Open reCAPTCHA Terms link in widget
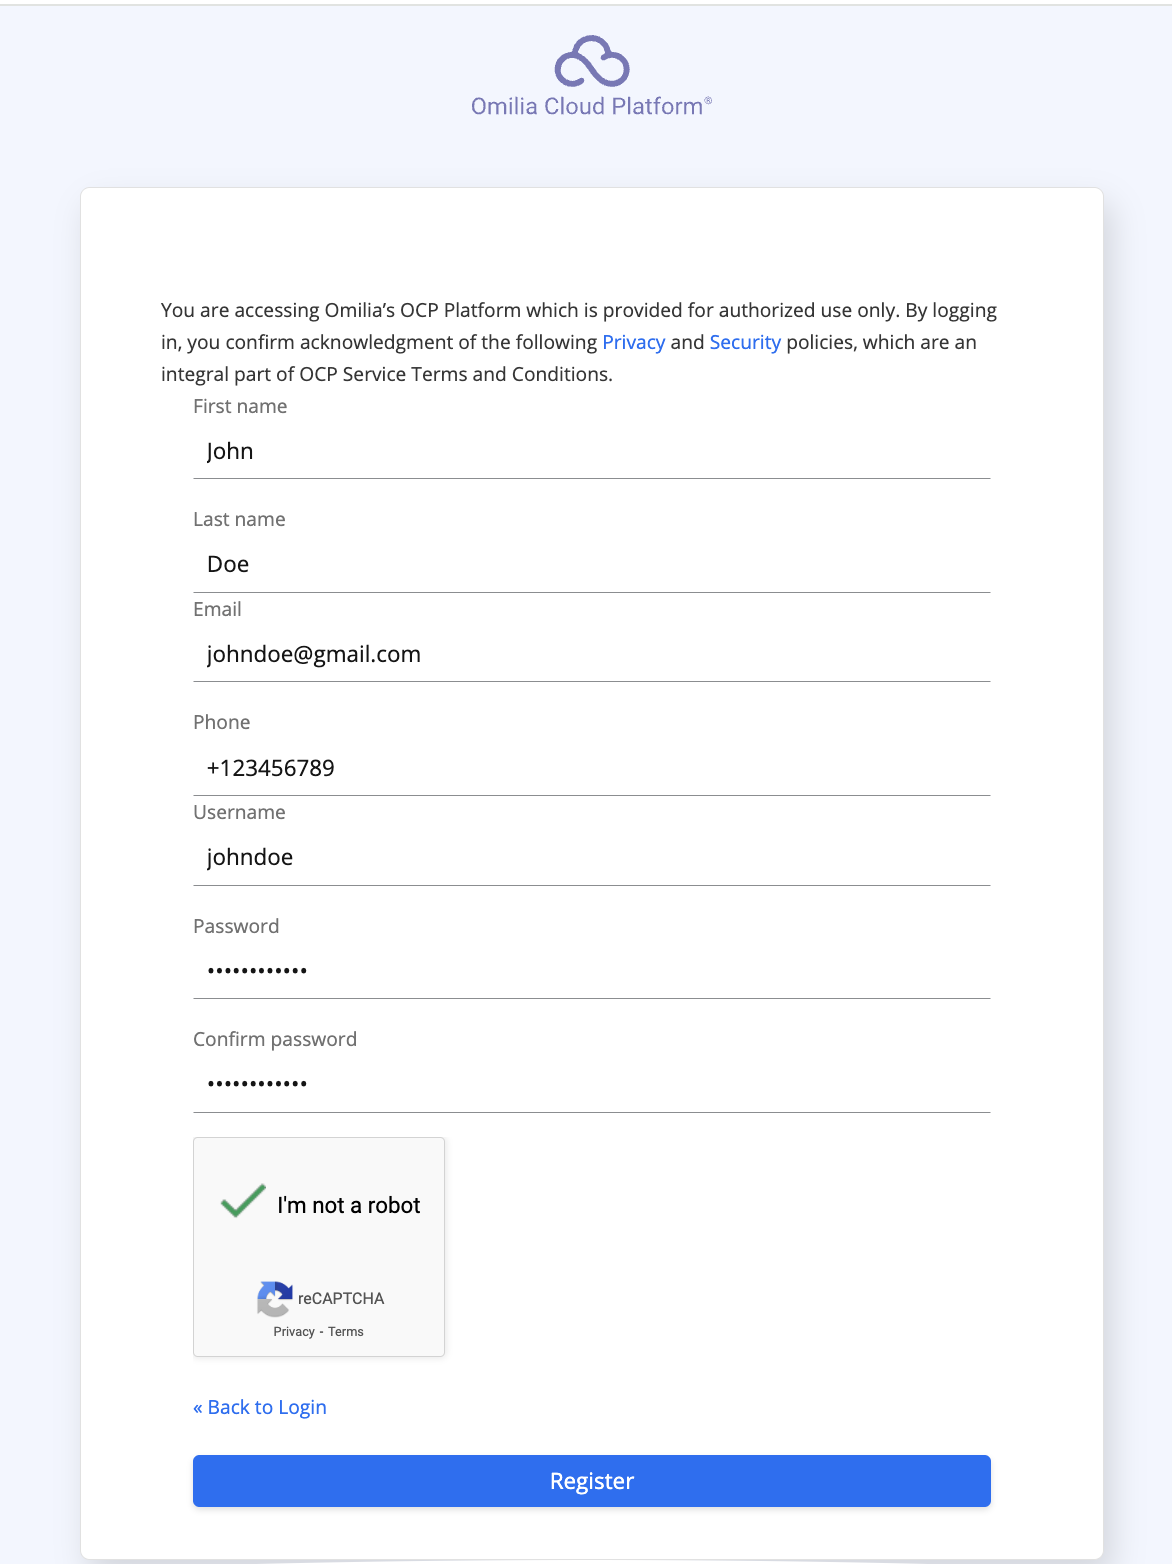The image size is (1172, 1564). click(346, 1332)
